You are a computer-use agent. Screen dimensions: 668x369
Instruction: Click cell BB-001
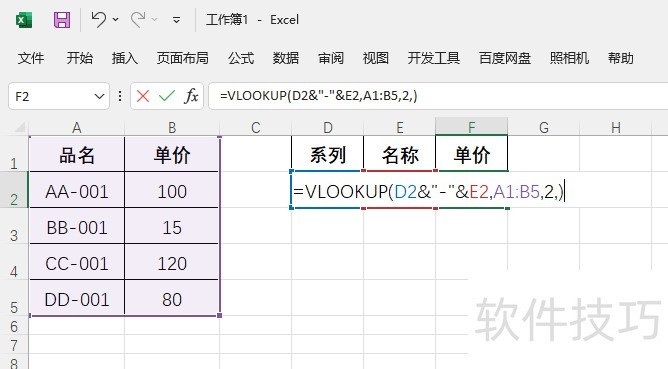point(77,226)
